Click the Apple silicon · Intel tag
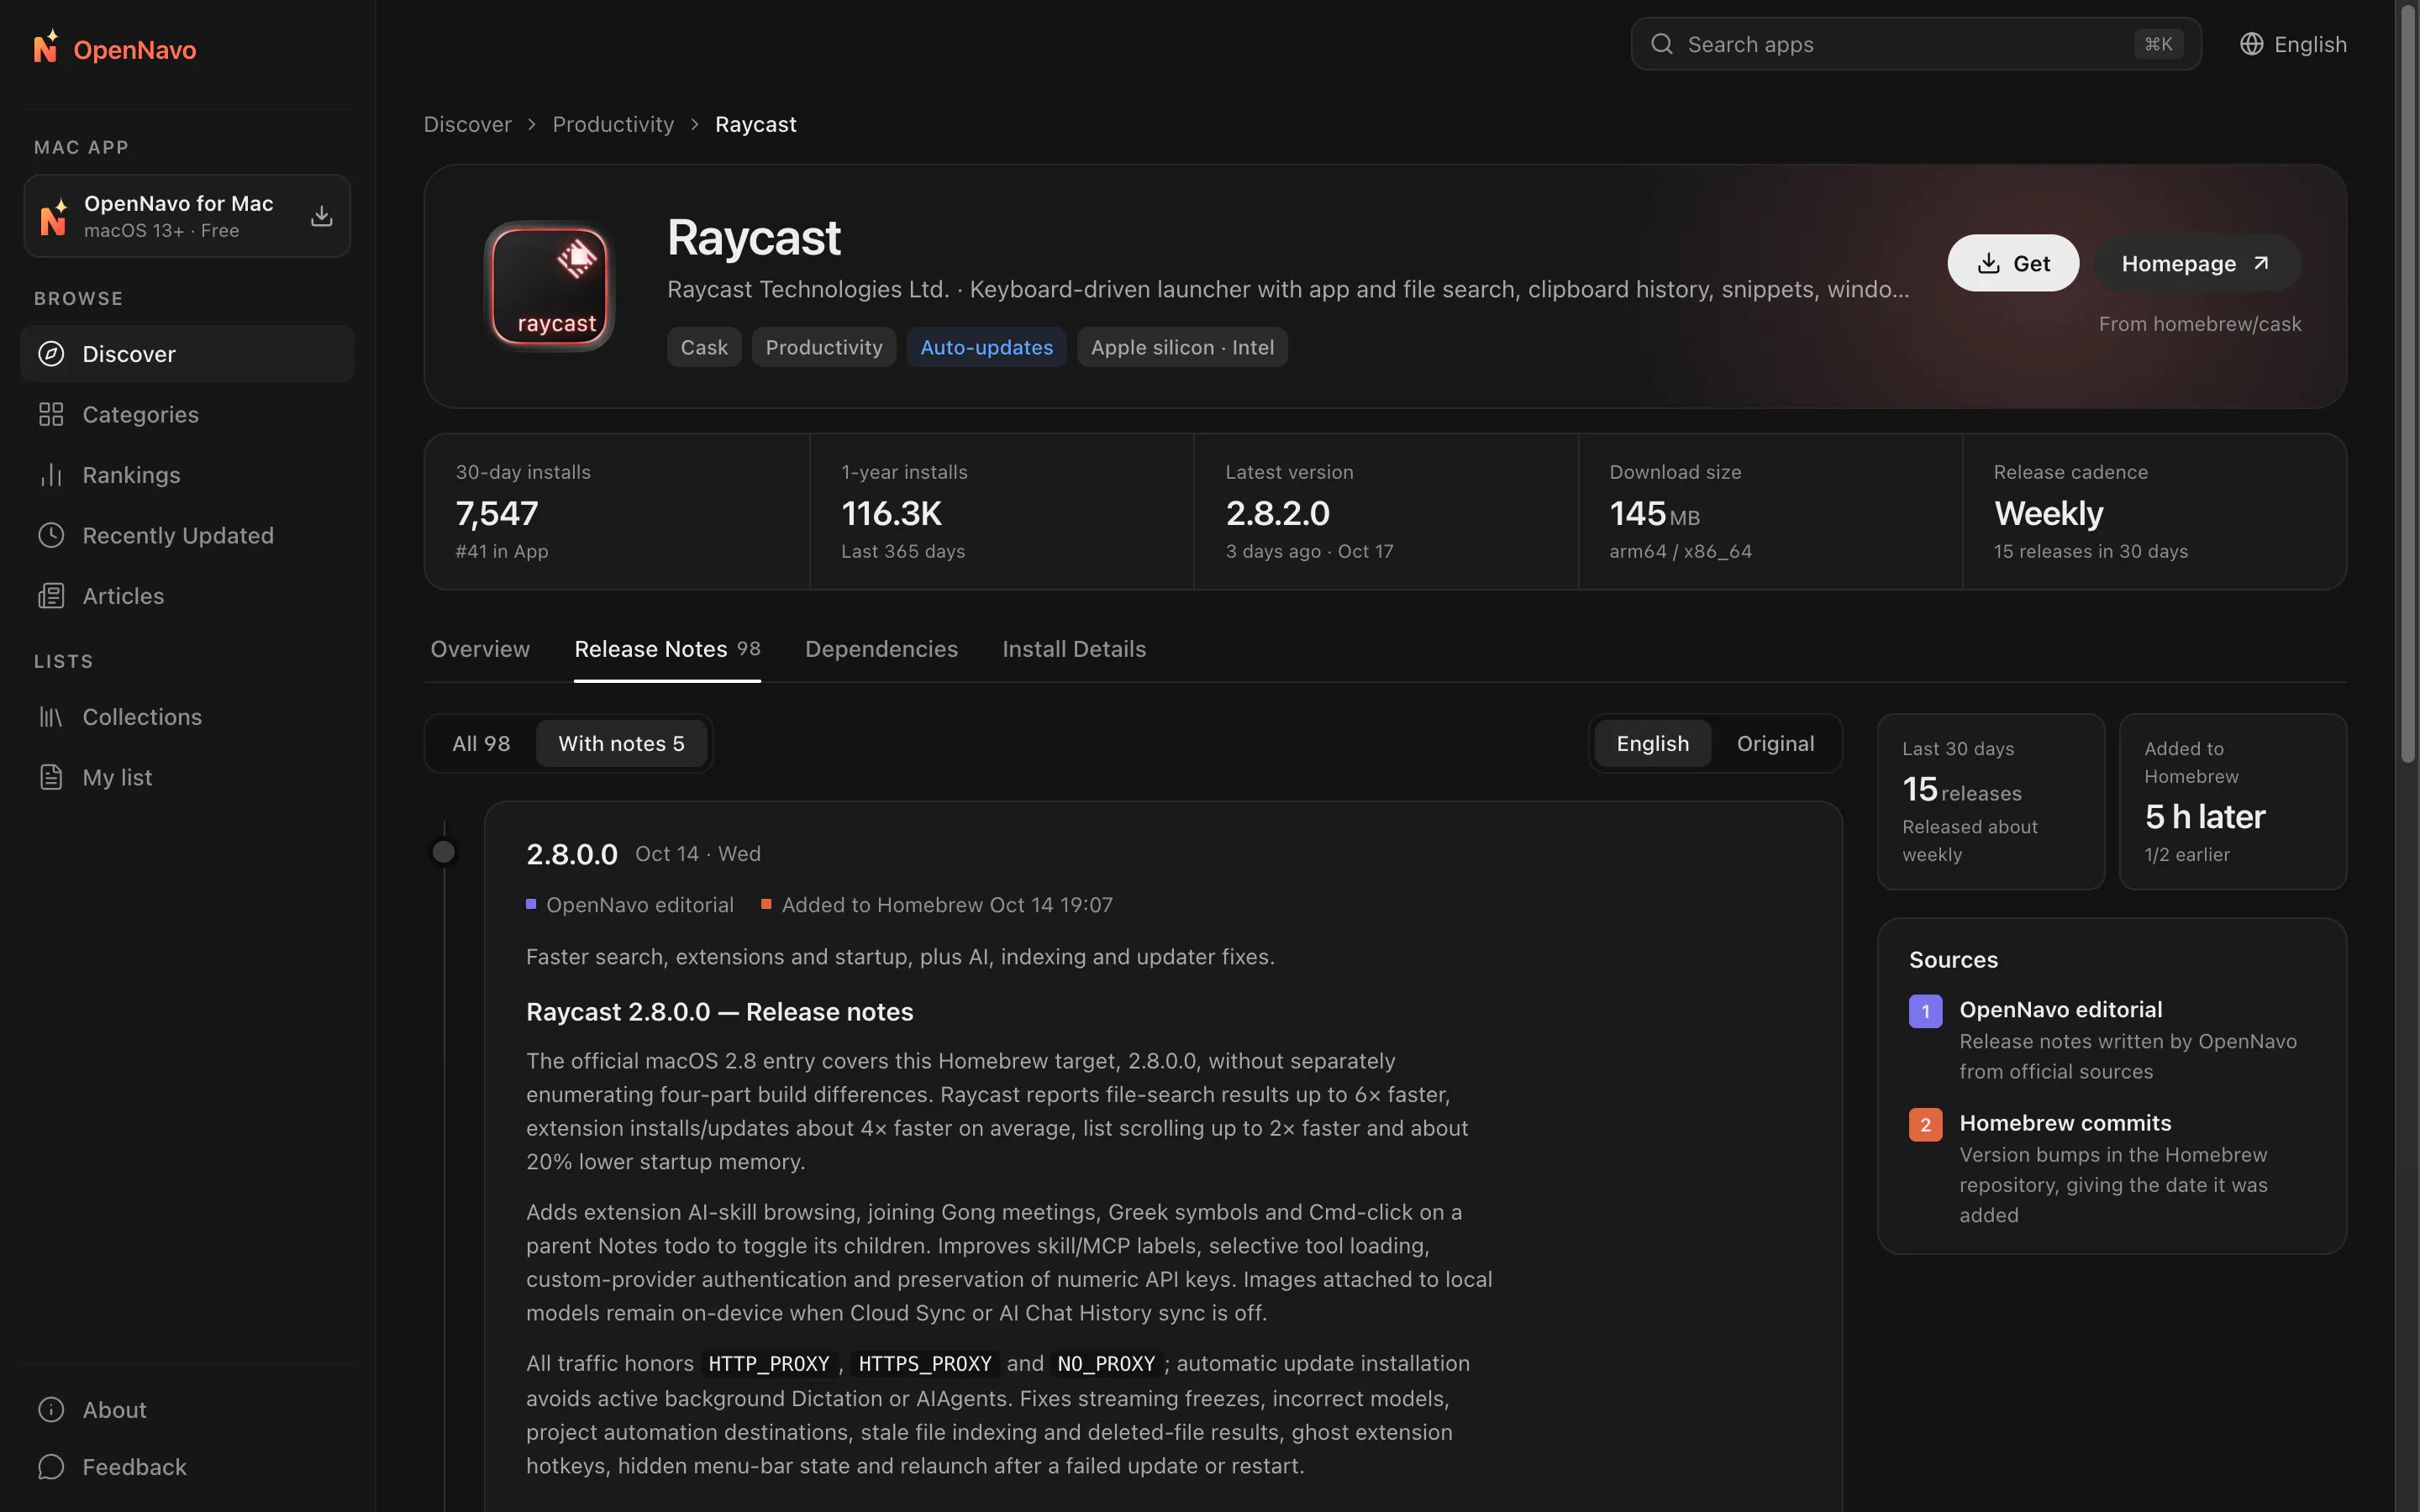The image size is (2420, 1512). click(1182, 347)
